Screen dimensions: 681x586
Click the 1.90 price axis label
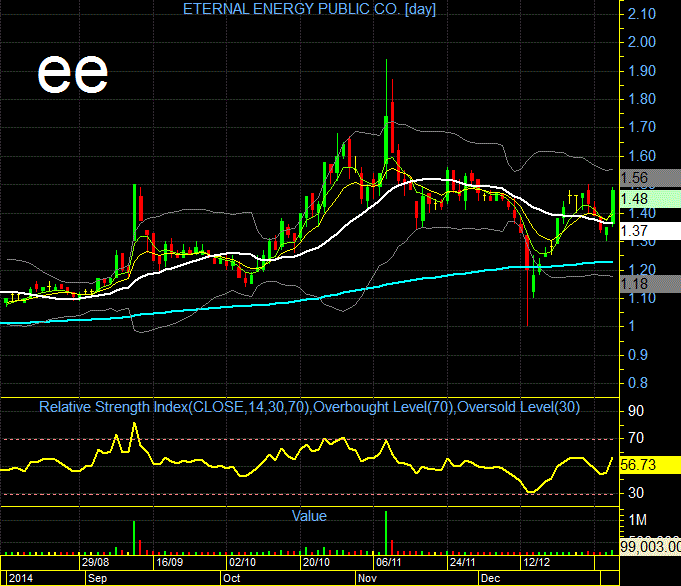[x=641, y=71]
